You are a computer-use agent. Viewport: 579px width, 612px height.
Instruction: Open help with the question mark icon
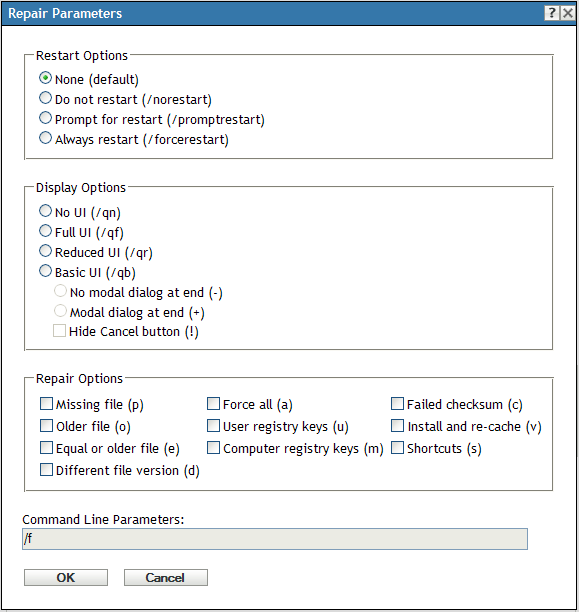coord(552,13)
